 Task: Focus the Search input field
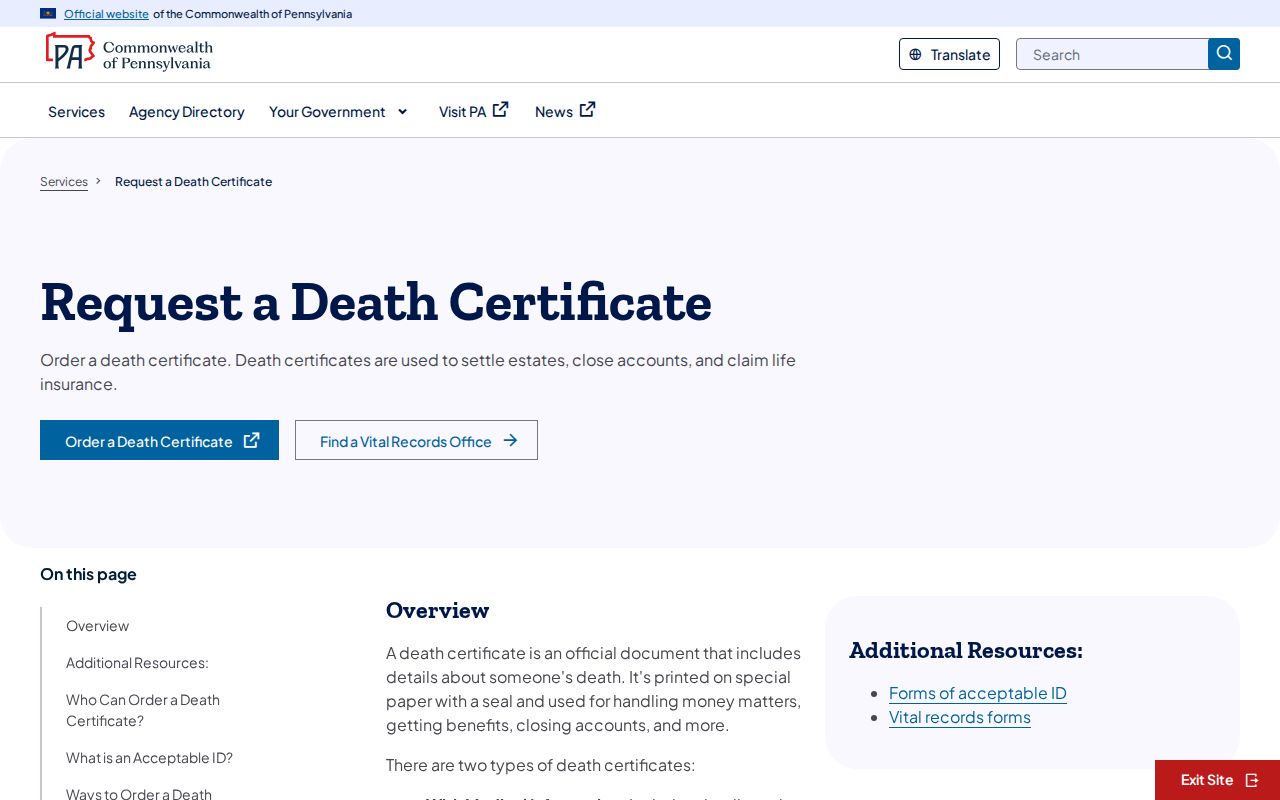tap(1112, 54)
